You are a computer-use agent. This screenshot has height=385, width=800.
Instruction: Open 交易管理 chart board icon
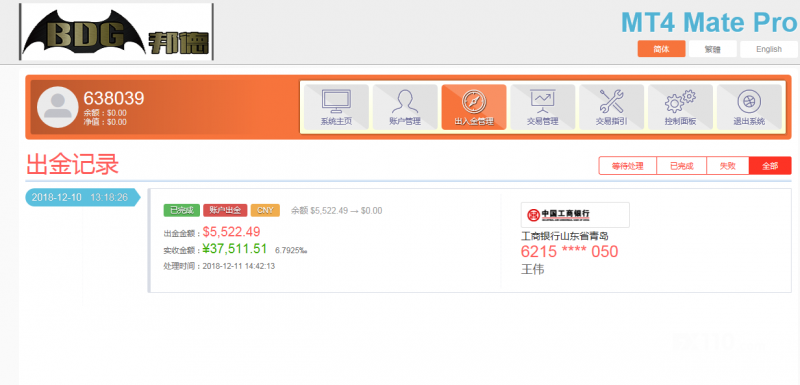coord(543,107)
